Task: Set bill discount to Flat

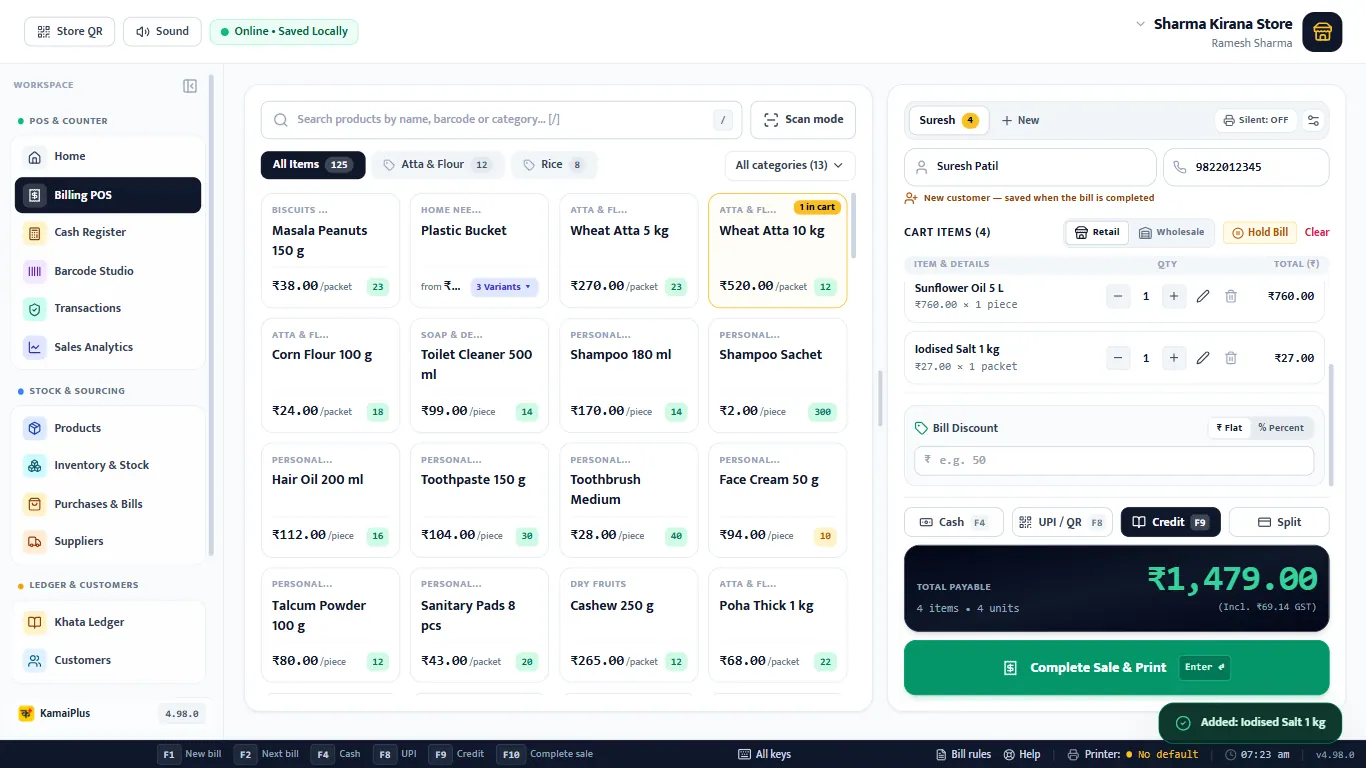Action: pyautogui.click(x=1230, y=428)
